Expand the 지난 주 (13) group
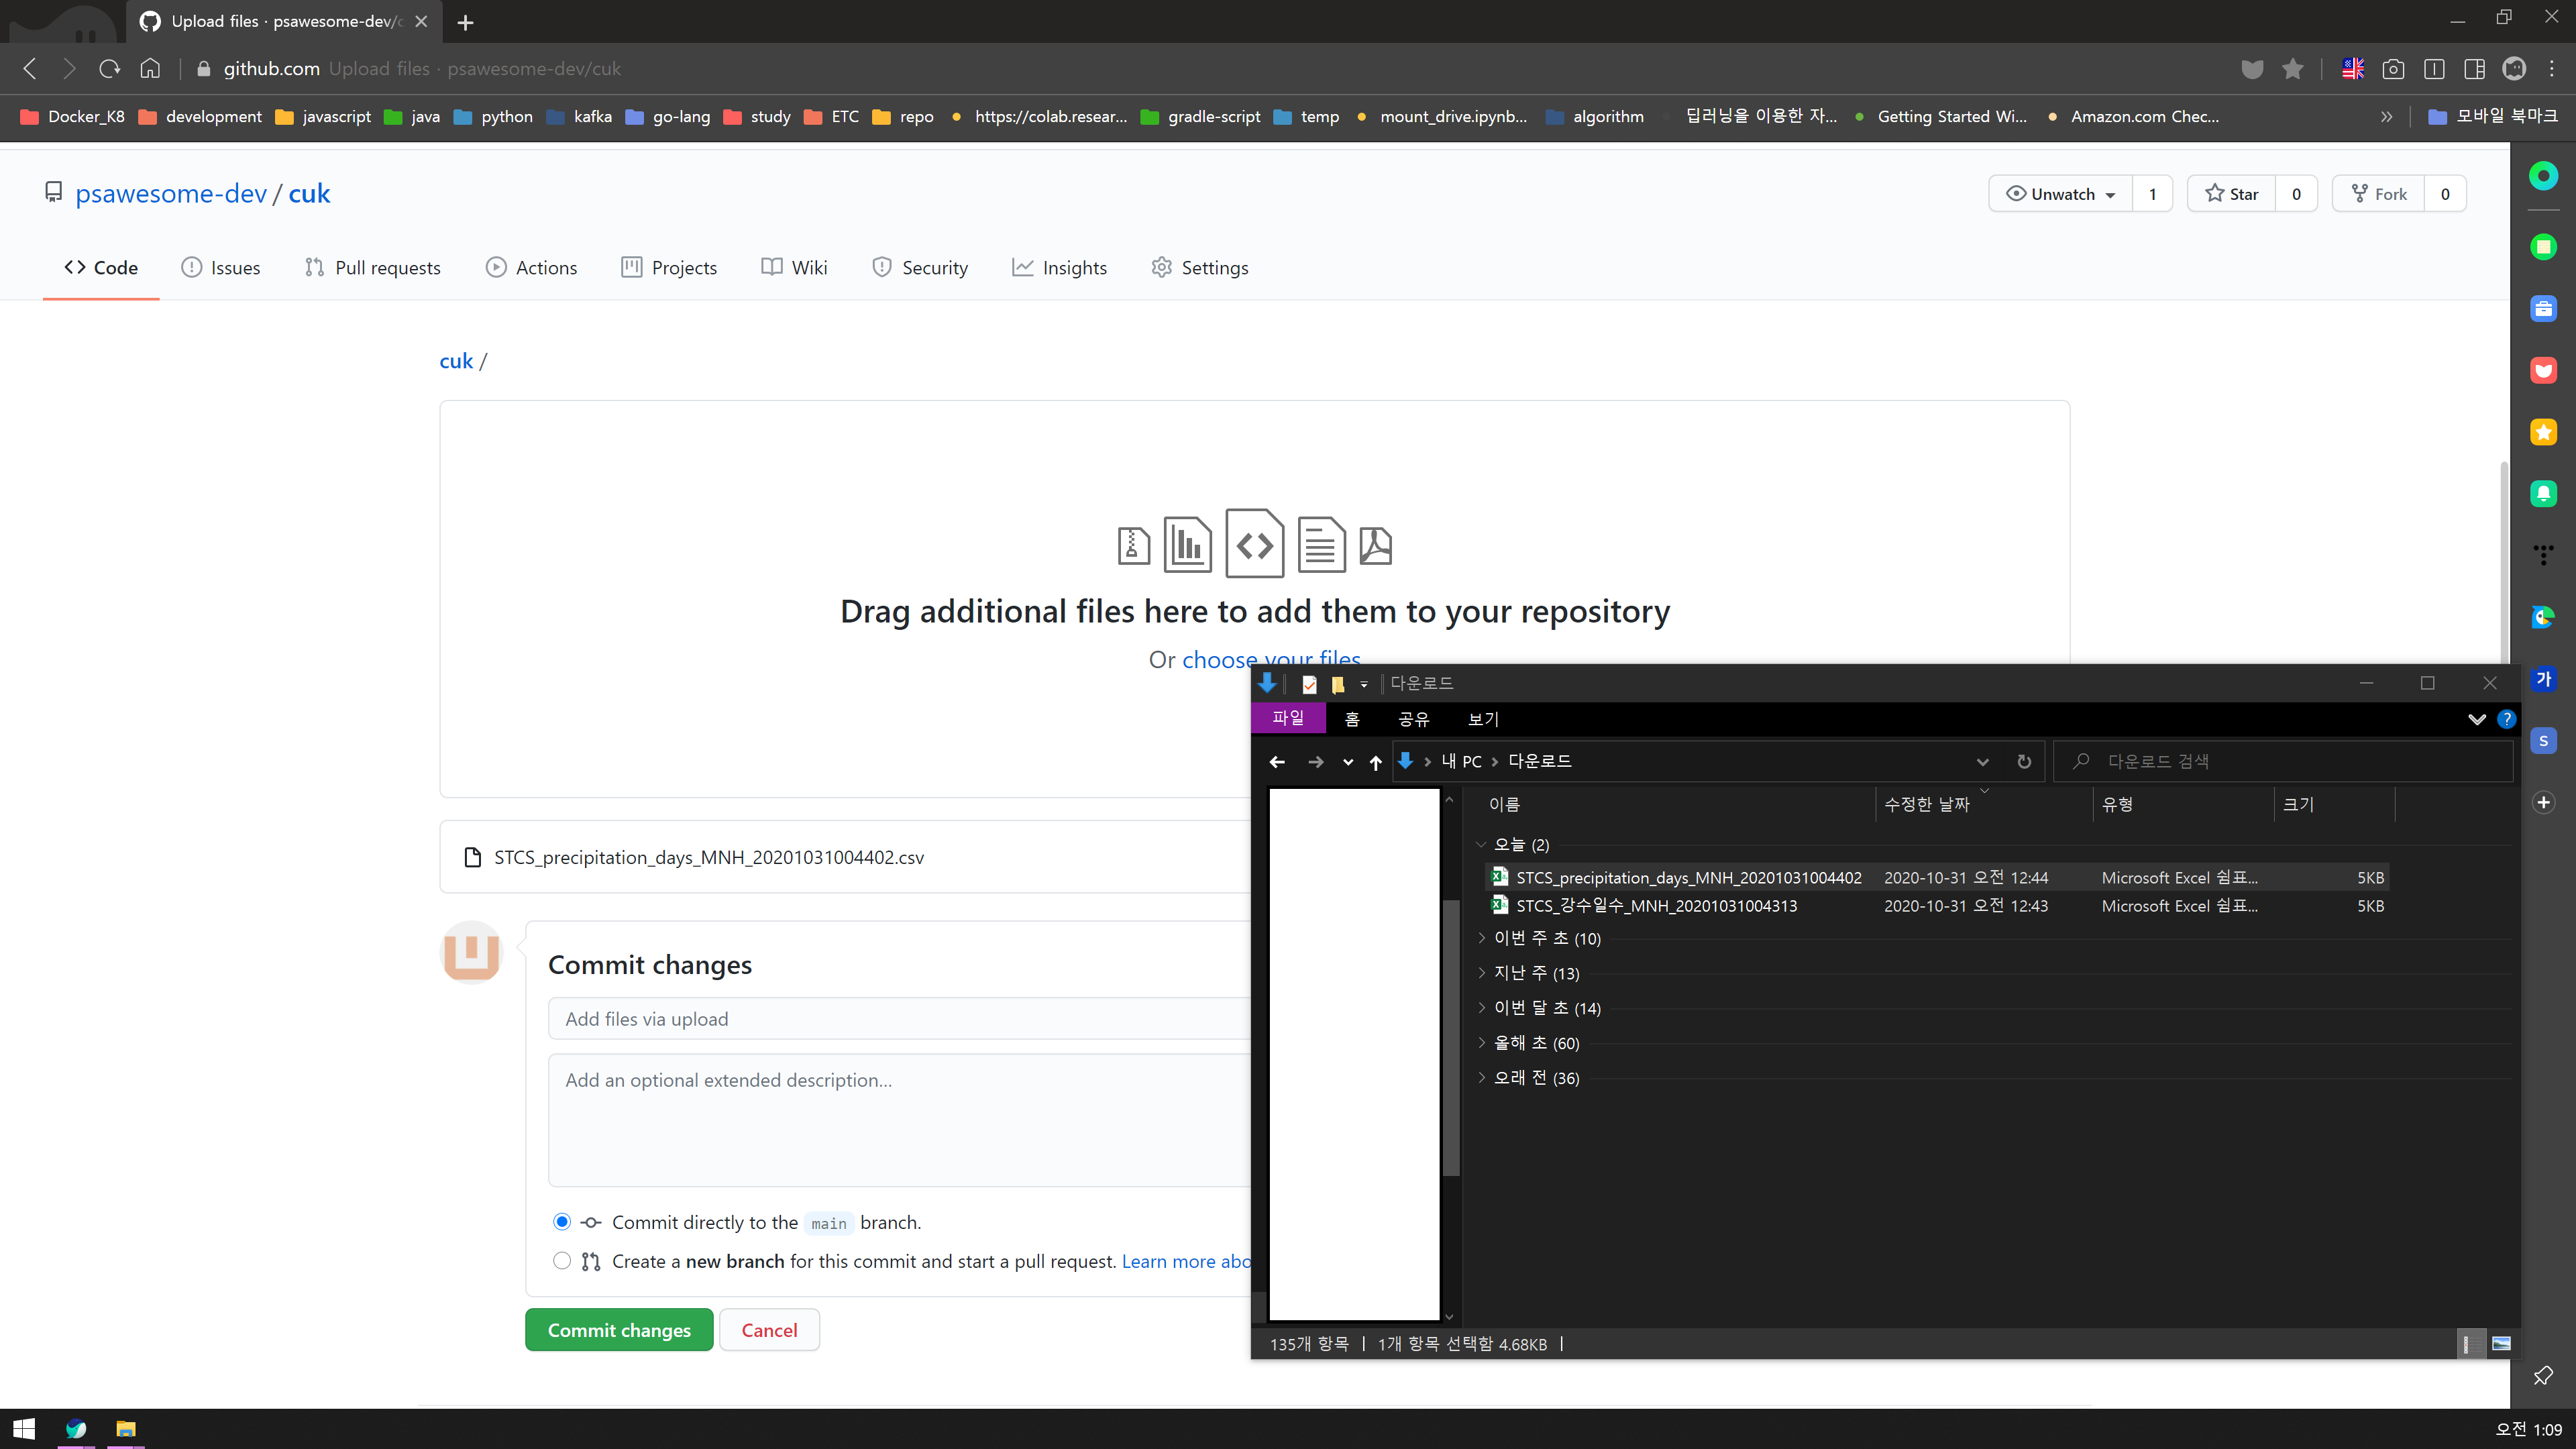This screenshot has height=1449, width=2576. [1482, 972]
